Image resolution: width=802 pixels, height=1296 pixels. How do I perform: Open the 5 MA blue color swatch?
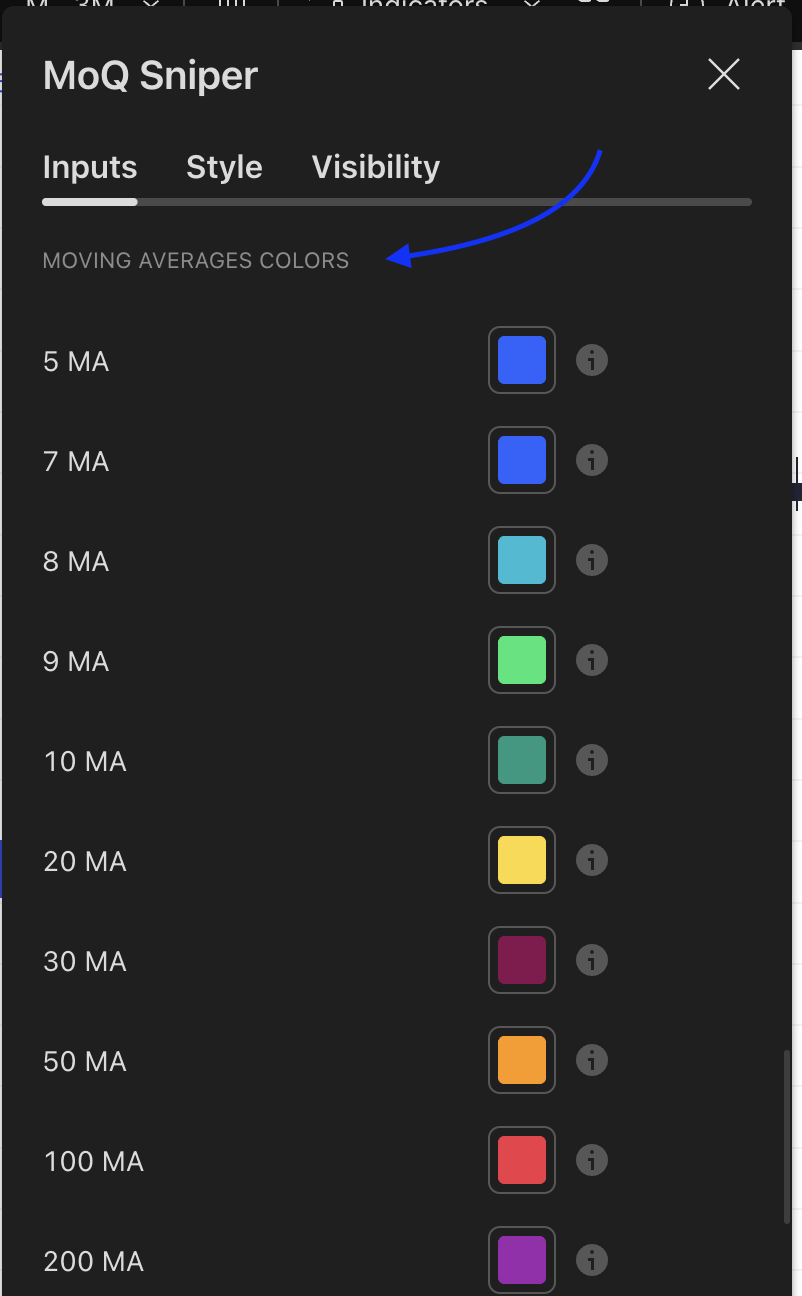point(522,360)
